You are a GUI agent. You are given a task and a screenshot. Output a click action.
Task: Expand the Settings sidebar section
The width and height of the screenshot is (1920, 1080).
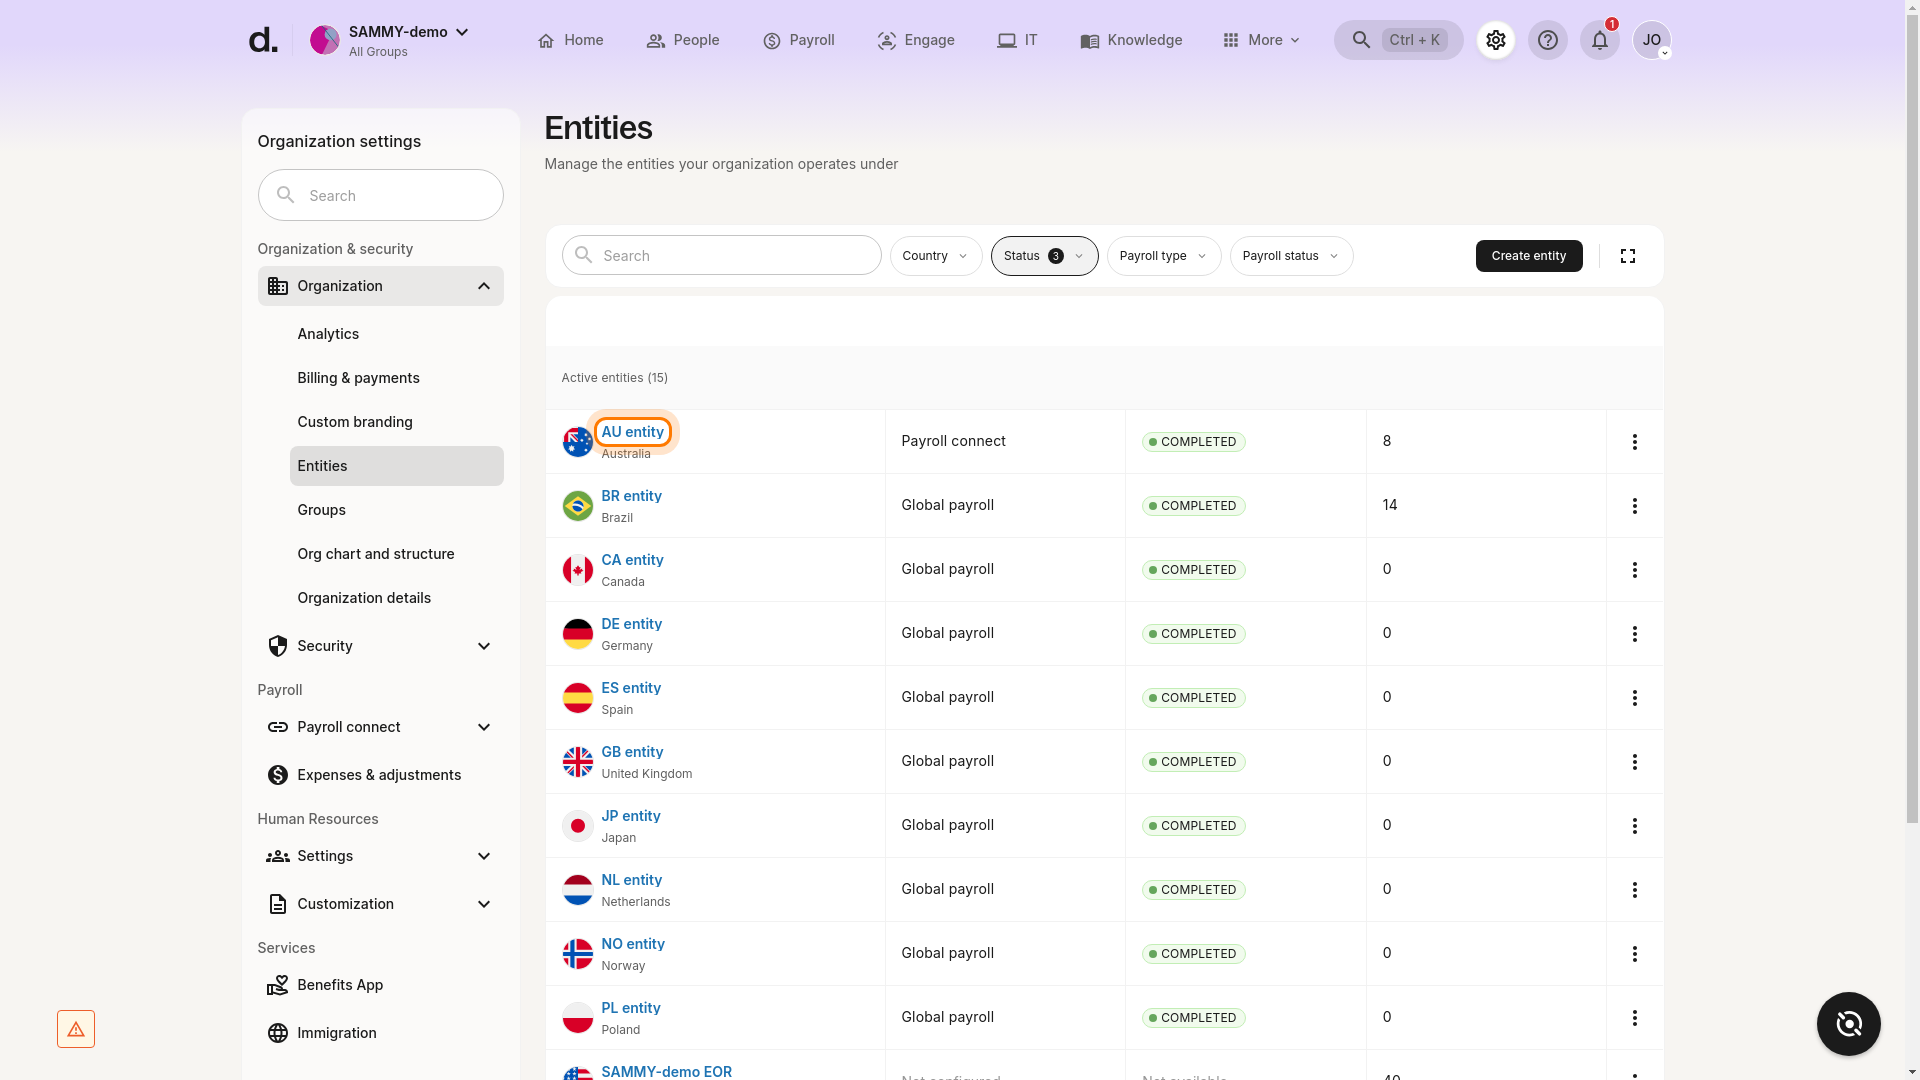380,856
